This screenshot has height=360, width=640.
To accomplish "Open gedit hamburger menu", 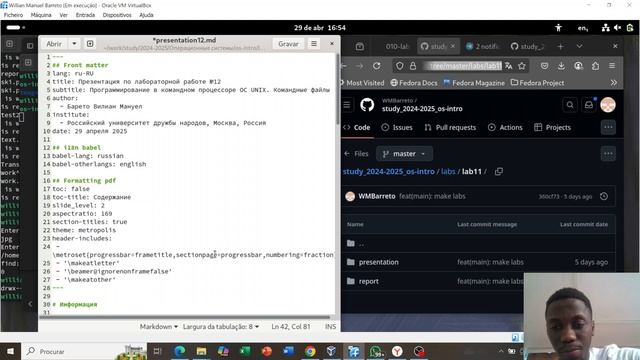I will (314, 44).
